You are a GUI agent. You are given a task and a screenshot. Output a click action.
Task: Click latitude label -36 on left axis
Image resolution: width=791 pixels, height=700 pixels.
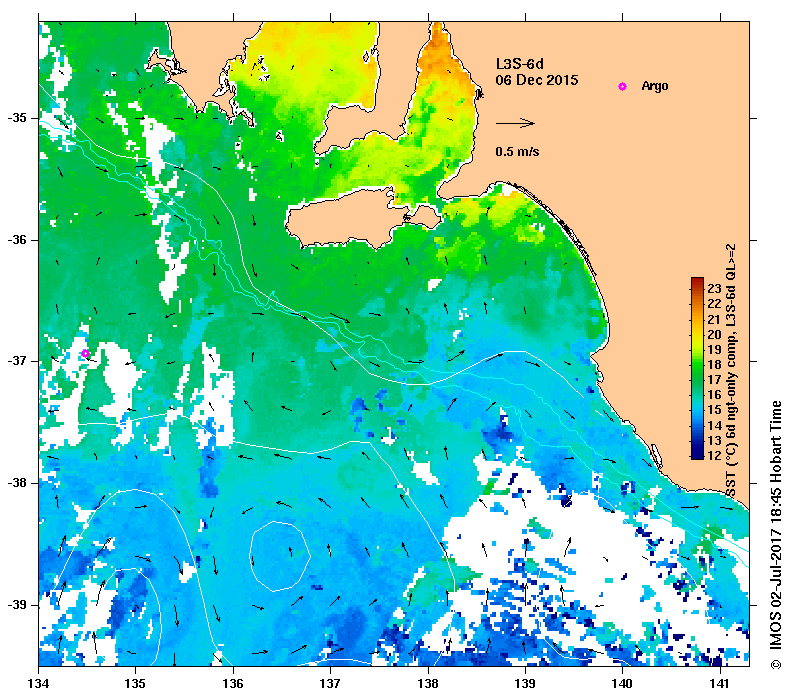[17, 240]
